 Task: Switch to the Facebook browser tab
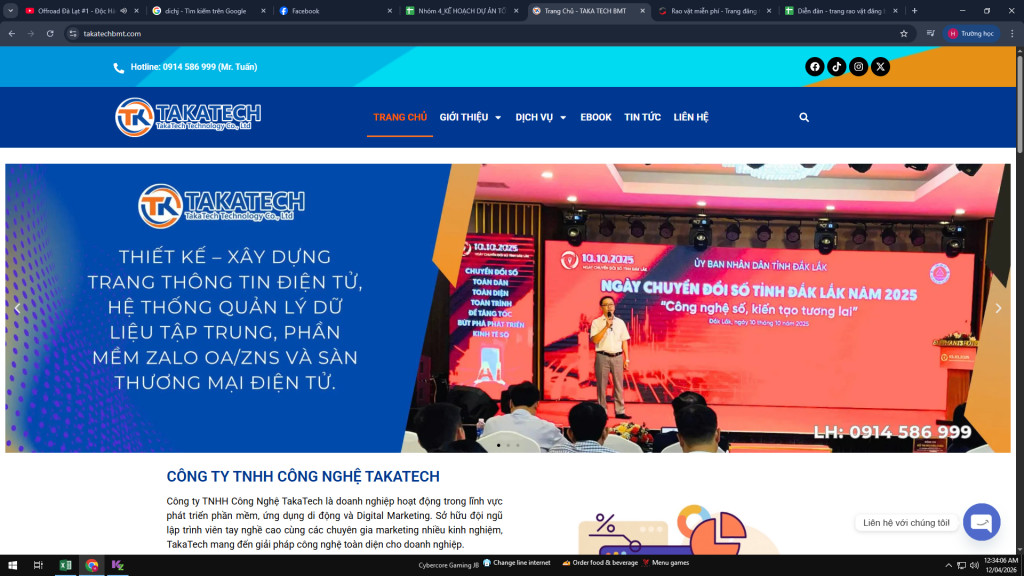(330, 11)
